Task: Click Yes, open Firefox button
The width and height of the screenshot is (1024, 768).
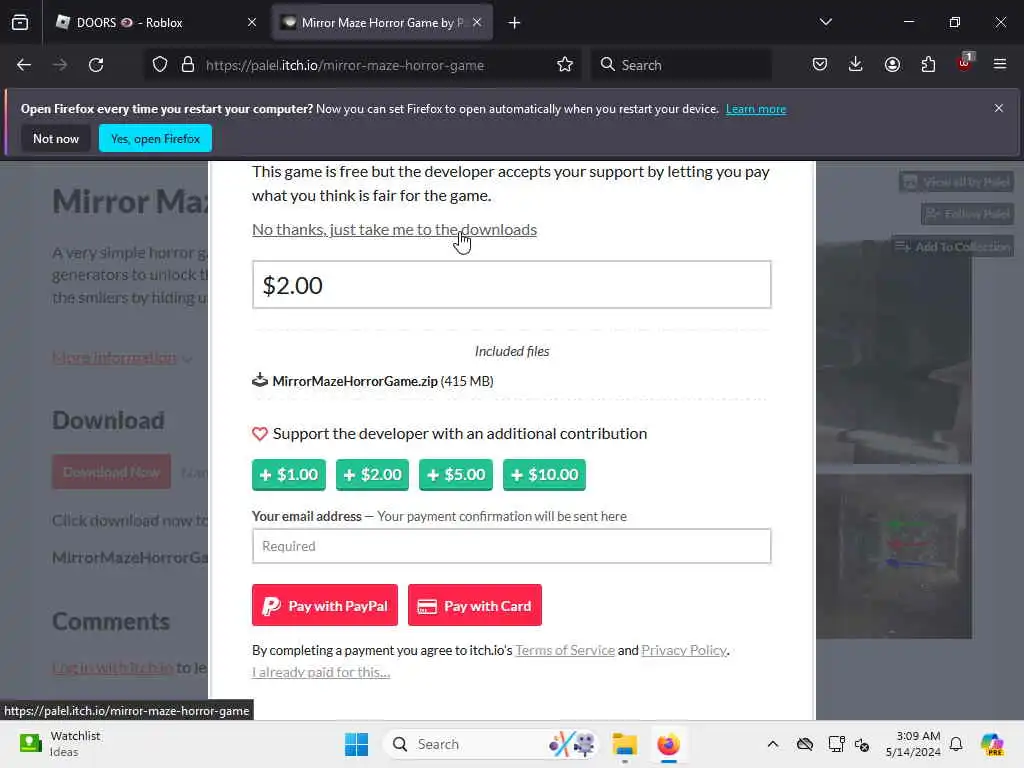Action: pos(155,138)
